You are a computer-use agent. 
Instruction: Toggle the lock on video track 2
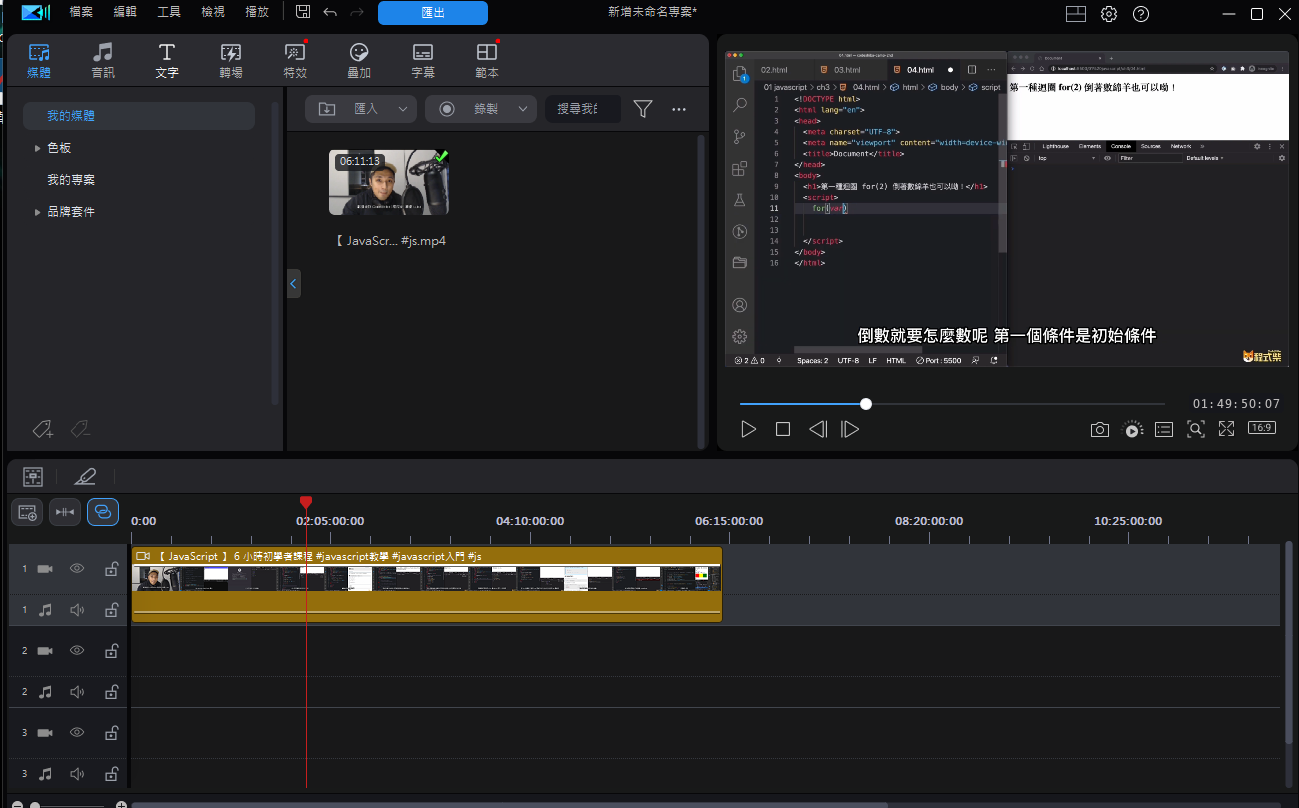112,651
